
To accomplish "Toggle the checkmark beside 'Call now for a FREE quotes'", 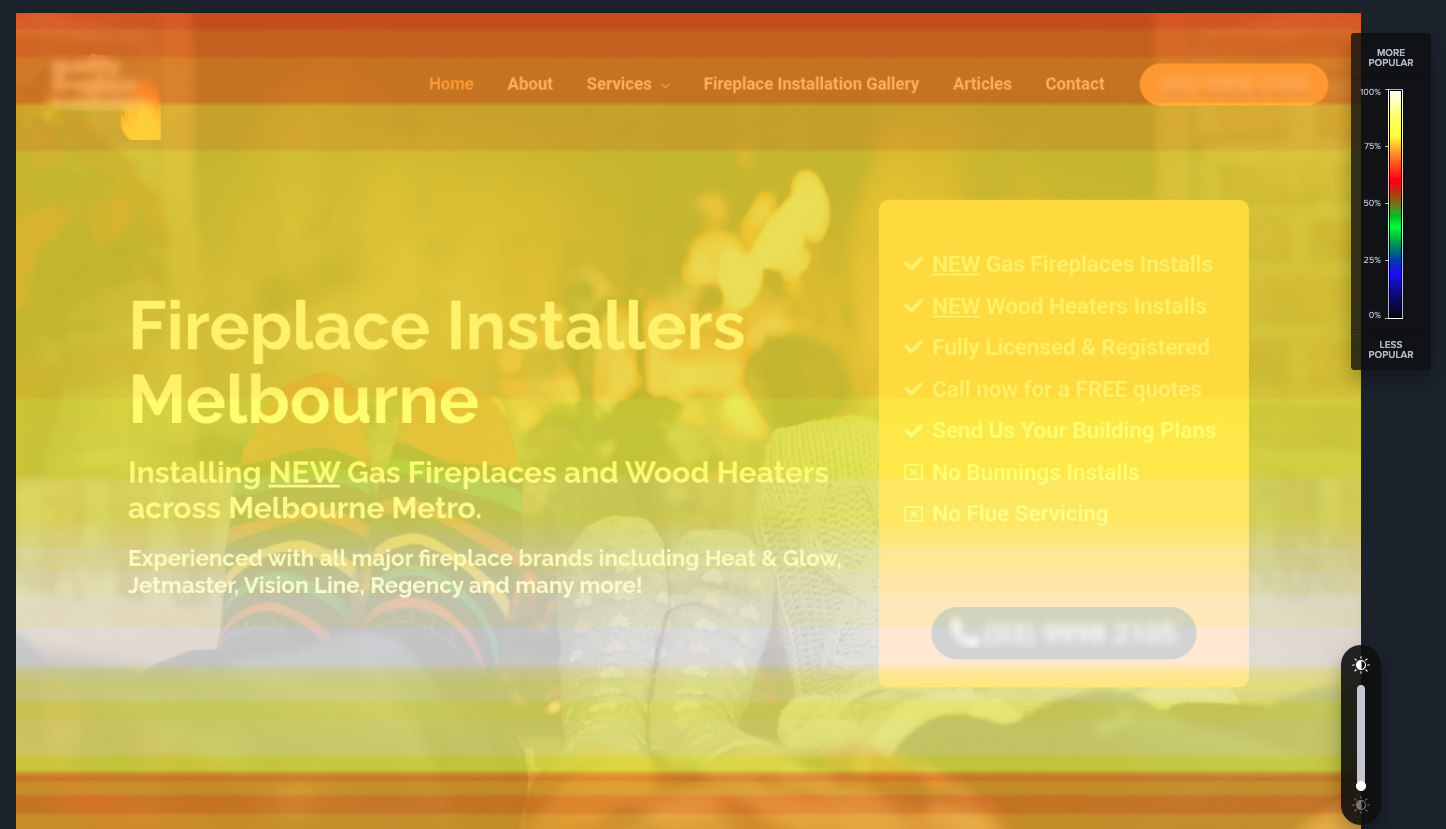I will click(913, 389).
